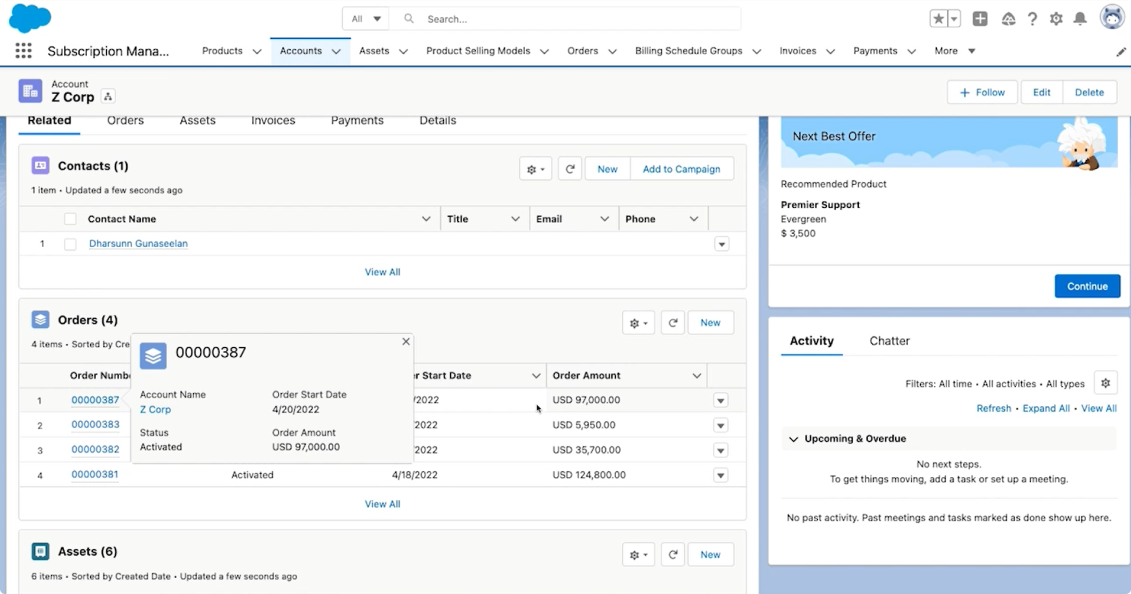Open the App Launcher grid icon
This screenshot has height=594, width=1131.
23,50
